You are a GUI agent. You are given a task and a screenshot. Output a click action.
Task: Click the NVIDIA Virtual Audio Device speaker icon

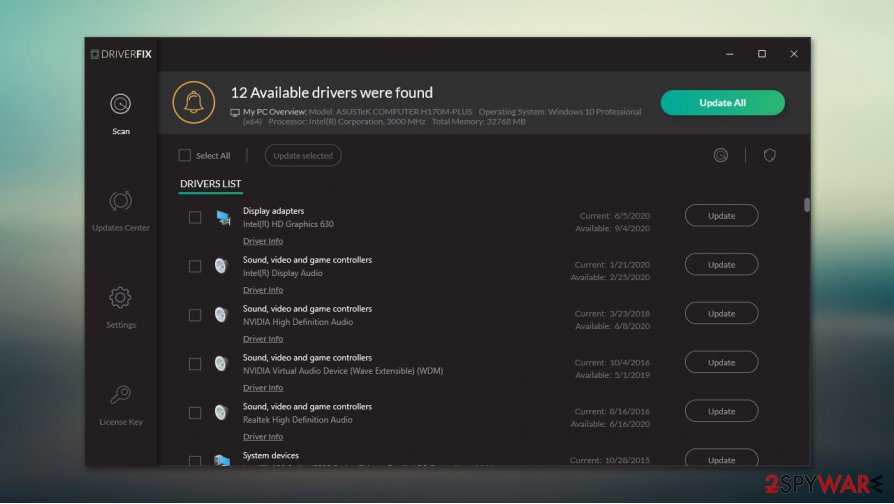221,364
